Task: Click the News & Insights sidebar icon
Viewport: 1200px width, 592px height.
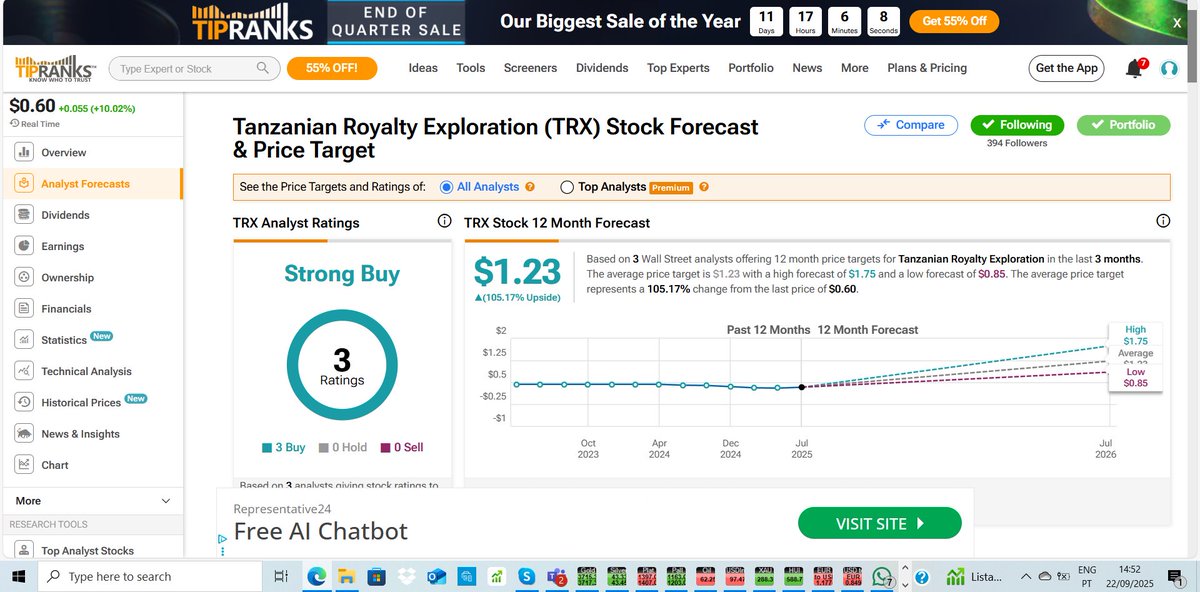Action: [x=24, y=433]
